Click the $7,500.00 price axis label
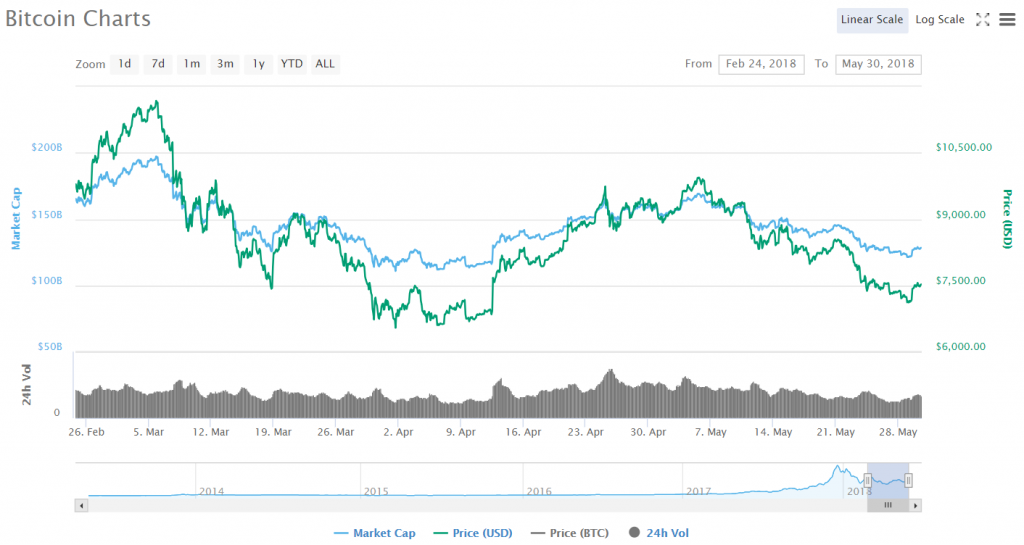The image size is (1024, 545). point(961,281)
